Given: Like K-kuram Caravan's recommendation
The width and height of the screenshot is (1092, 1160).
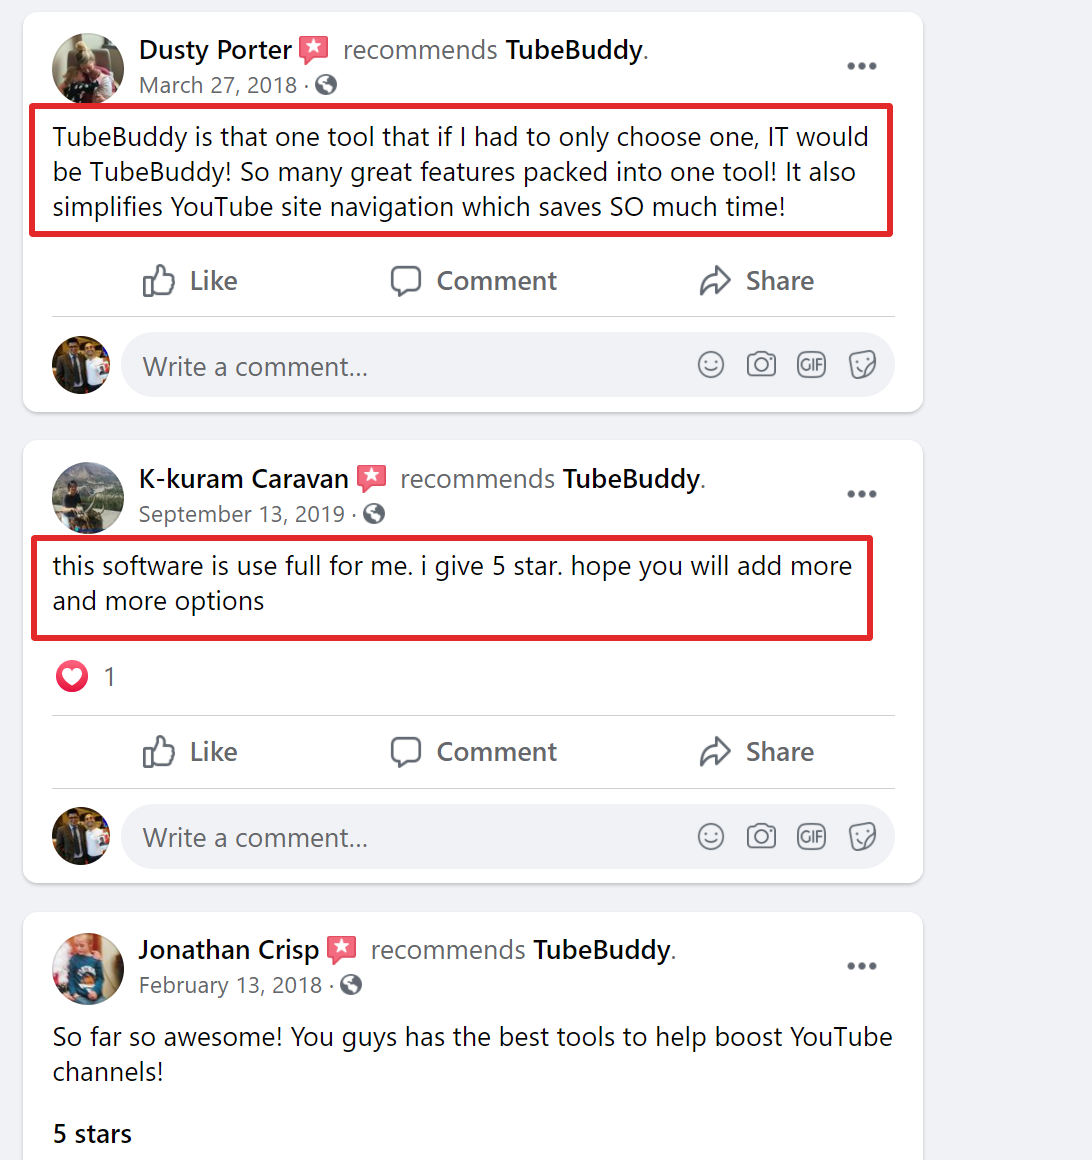Looking at the screenshot, I should 190,752.
